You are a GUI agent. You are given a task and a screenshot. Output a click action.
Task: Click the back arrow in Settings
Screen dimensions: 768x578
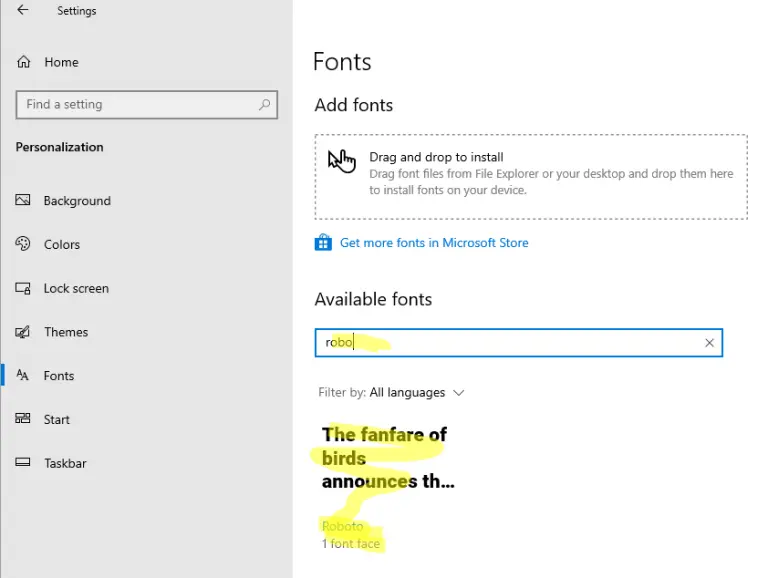[23, 10]
